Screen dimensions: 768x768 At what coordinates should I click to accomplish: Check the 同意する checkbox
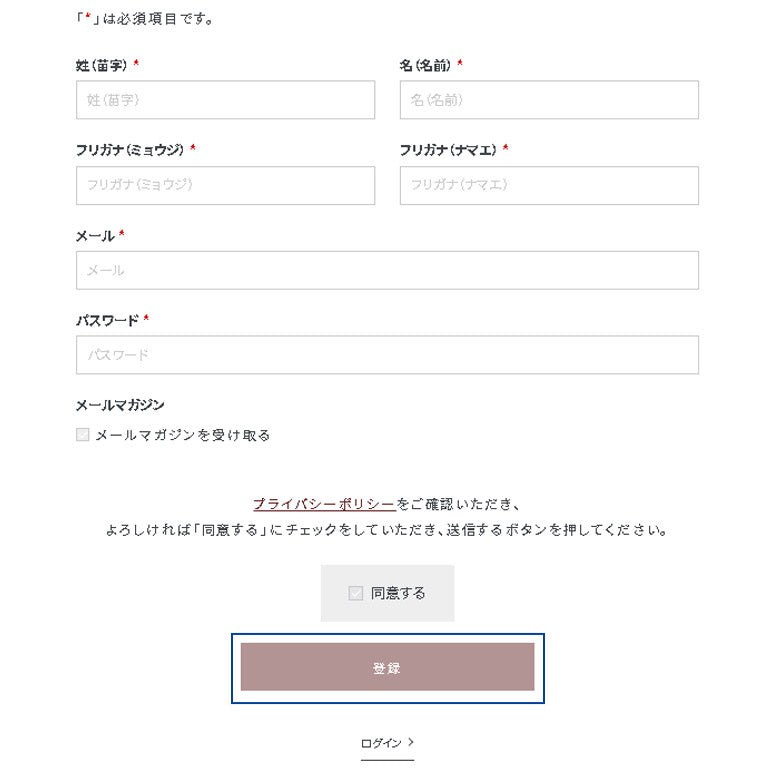point(356,593)
